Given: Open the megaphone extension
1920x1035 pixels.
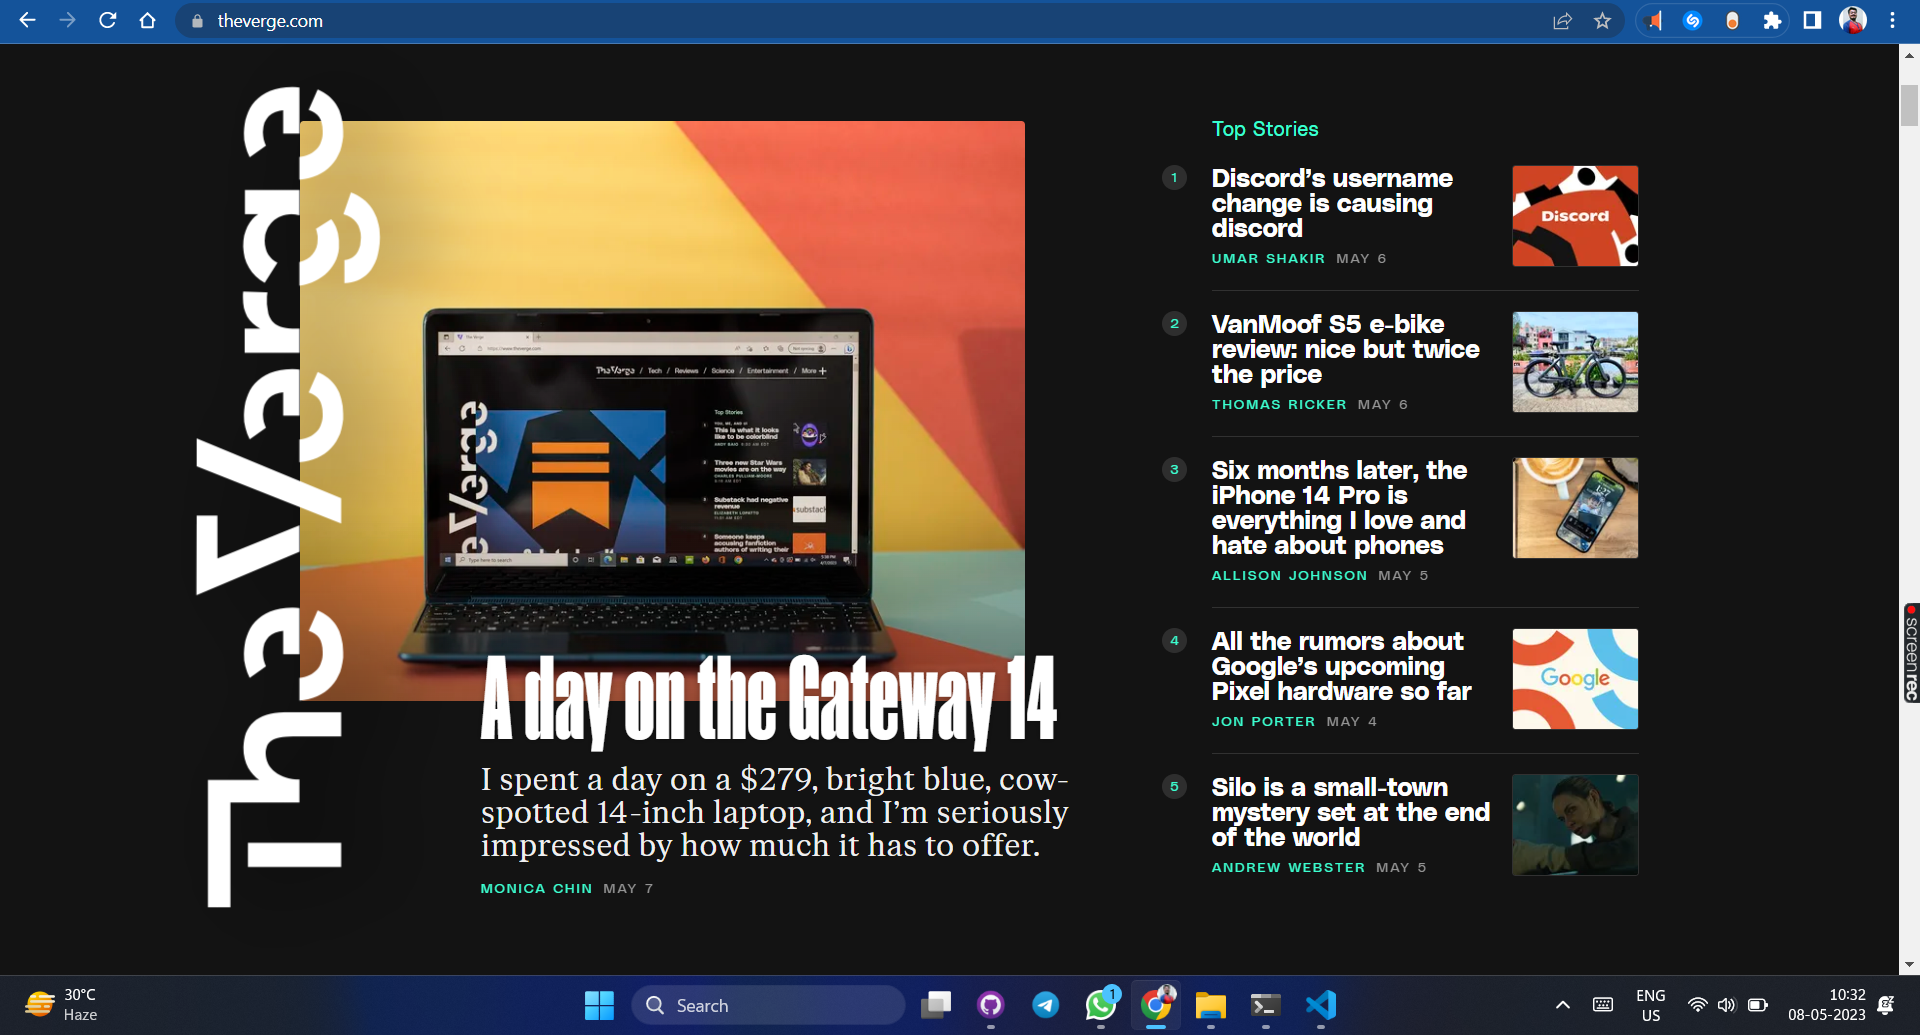Looking at the screenshot, I should point(1653,21).
